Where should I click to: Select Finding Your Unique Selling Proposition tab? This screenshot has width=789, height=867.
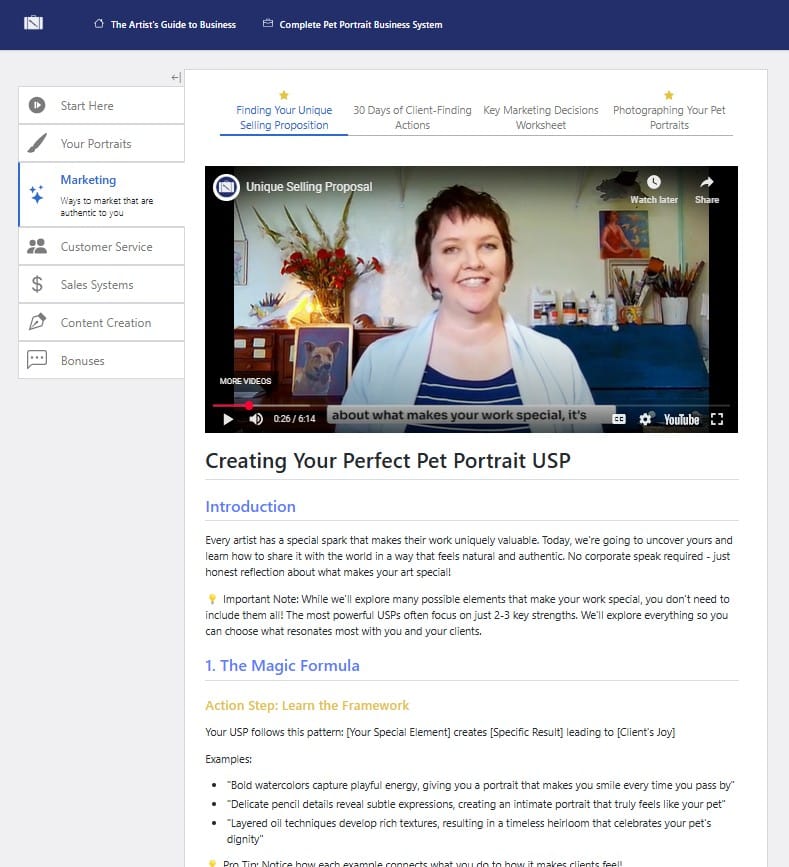point(284,117)
